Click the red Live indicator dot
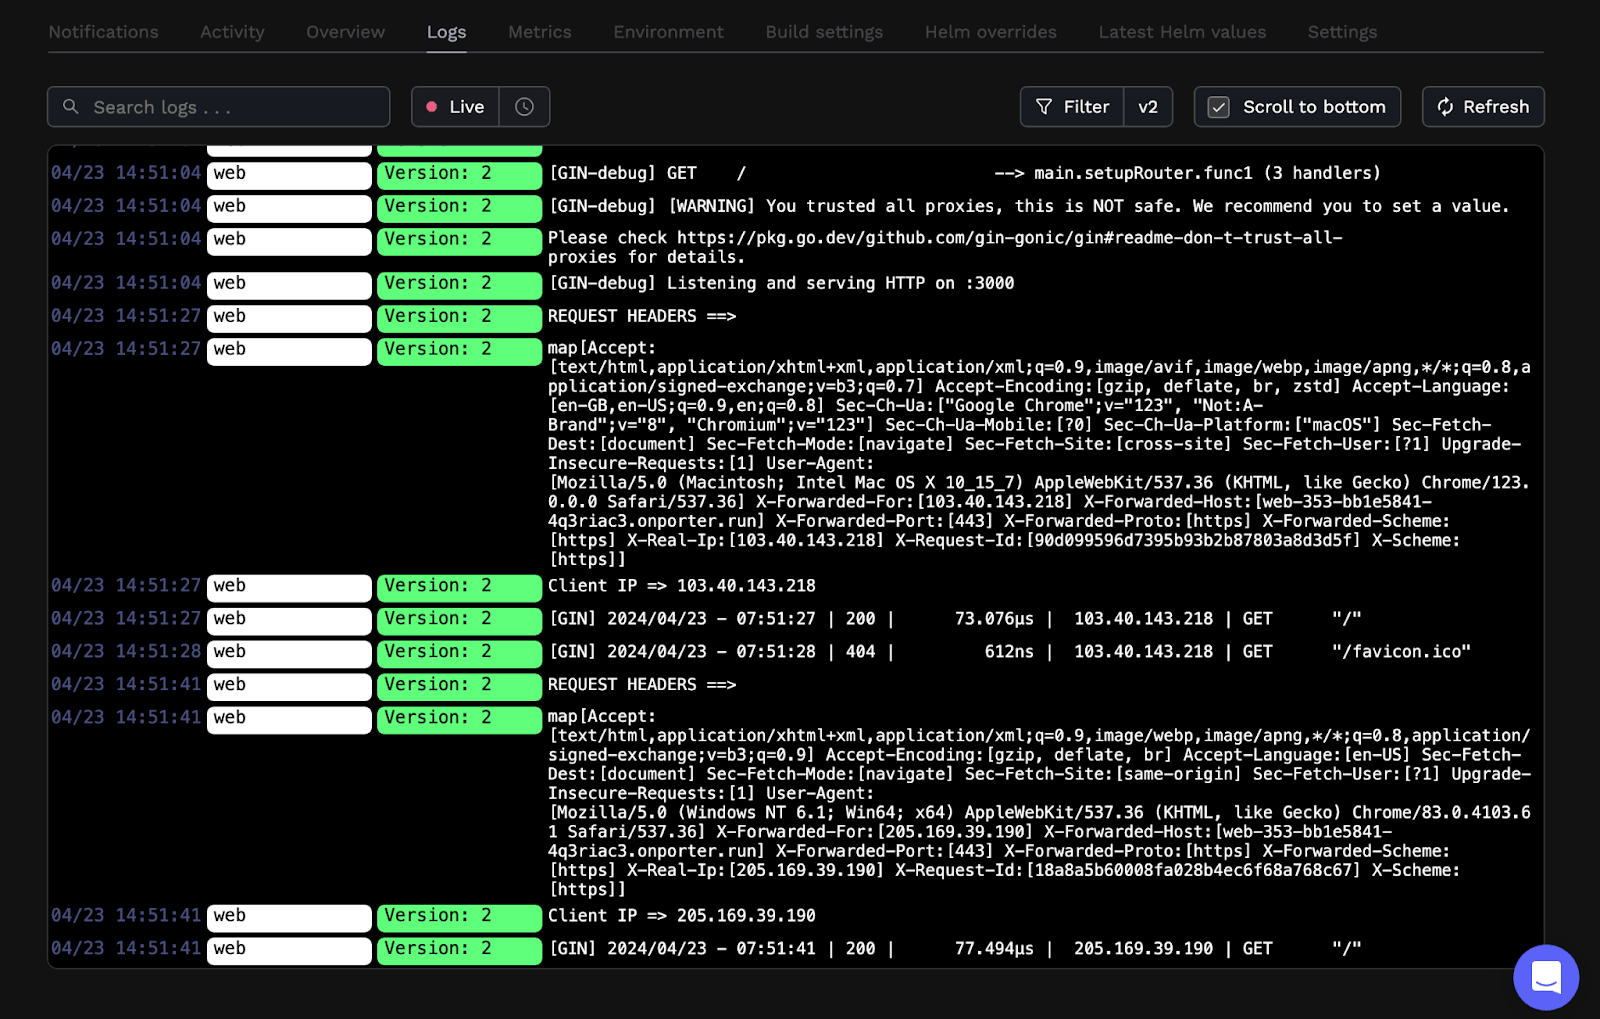The height and width of the screenshot is (1019, 1600). 432,107
